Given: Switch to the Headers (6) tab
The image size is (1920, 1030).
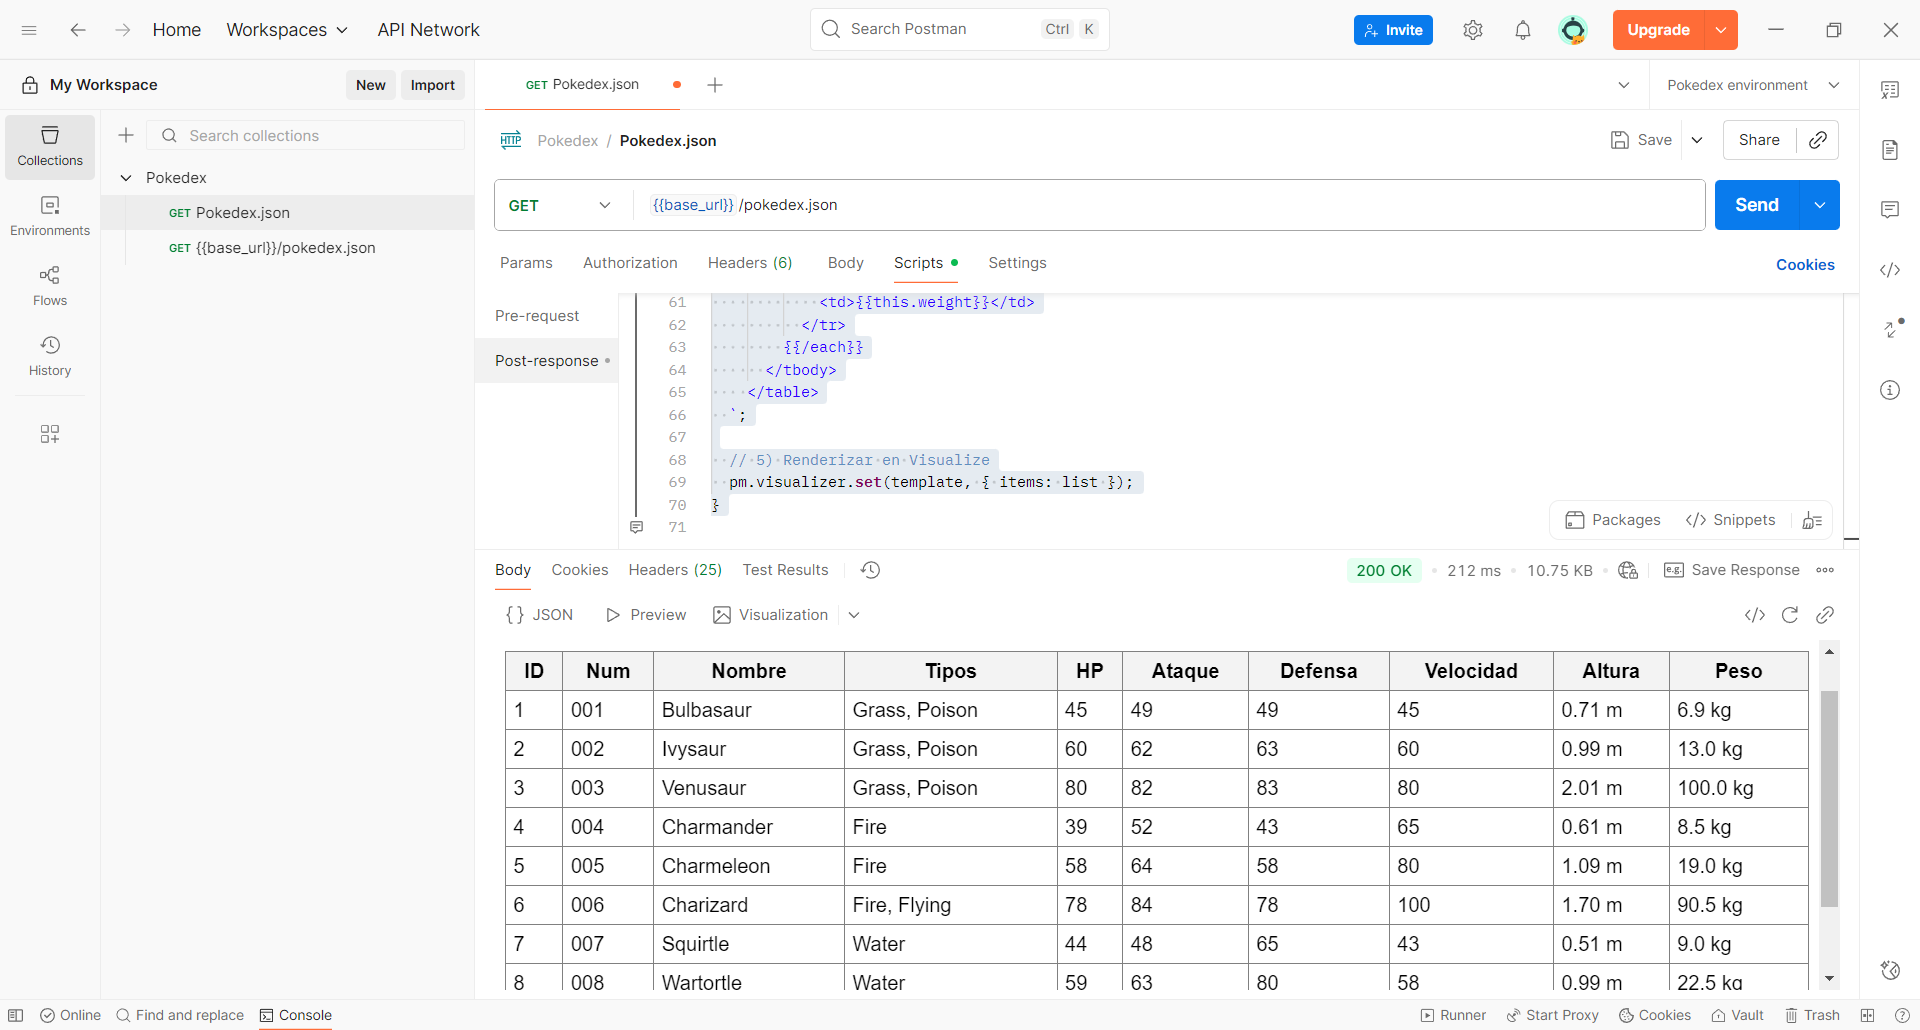Looking at the screenshot, I should tap(749, 263).
